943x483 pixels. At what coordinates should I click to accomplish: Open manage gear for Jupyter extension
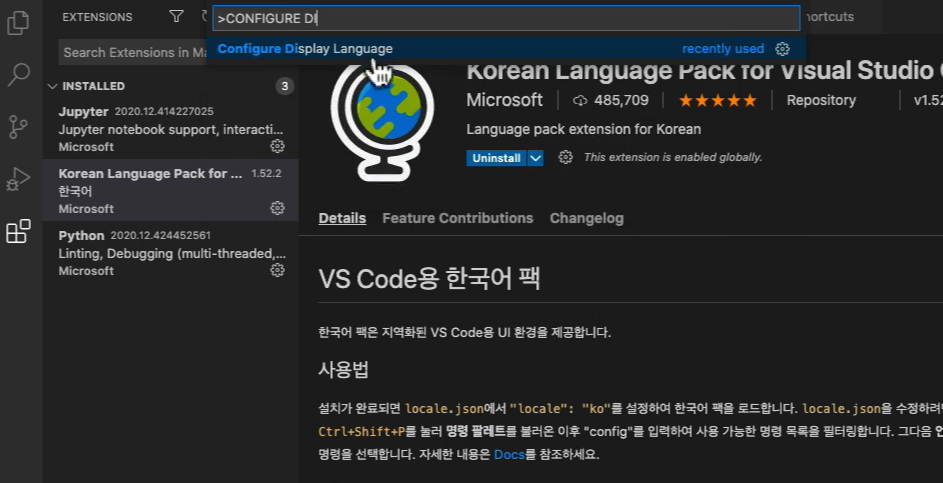277,146
